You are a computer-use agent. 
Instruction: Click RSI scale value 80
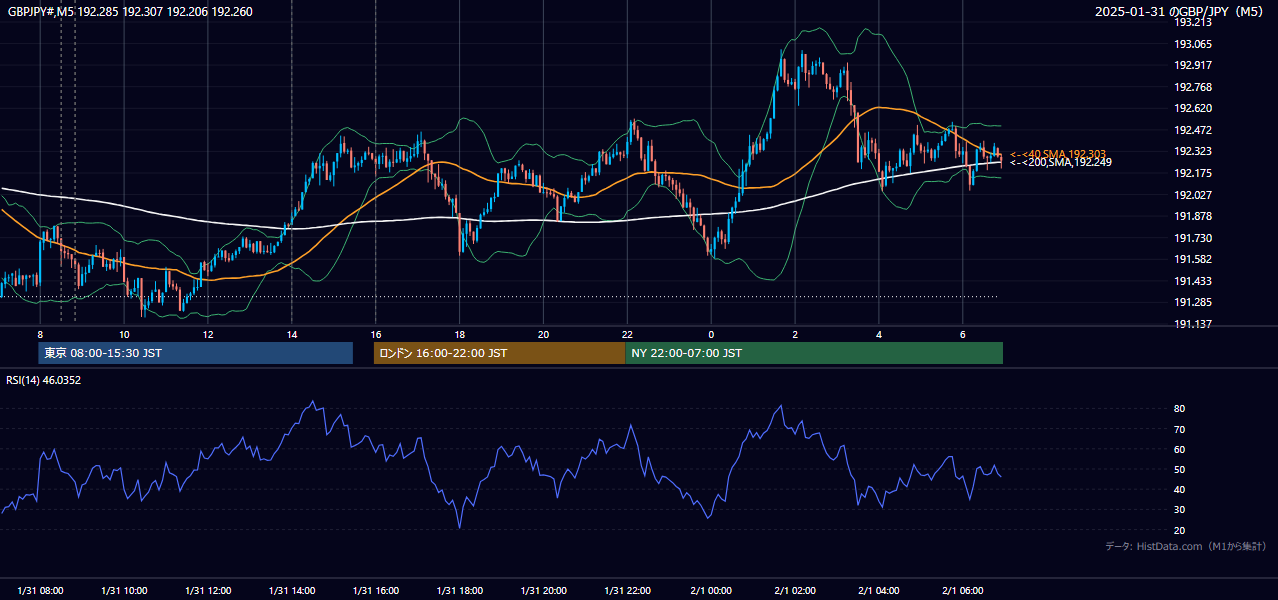click(1180, 409)
